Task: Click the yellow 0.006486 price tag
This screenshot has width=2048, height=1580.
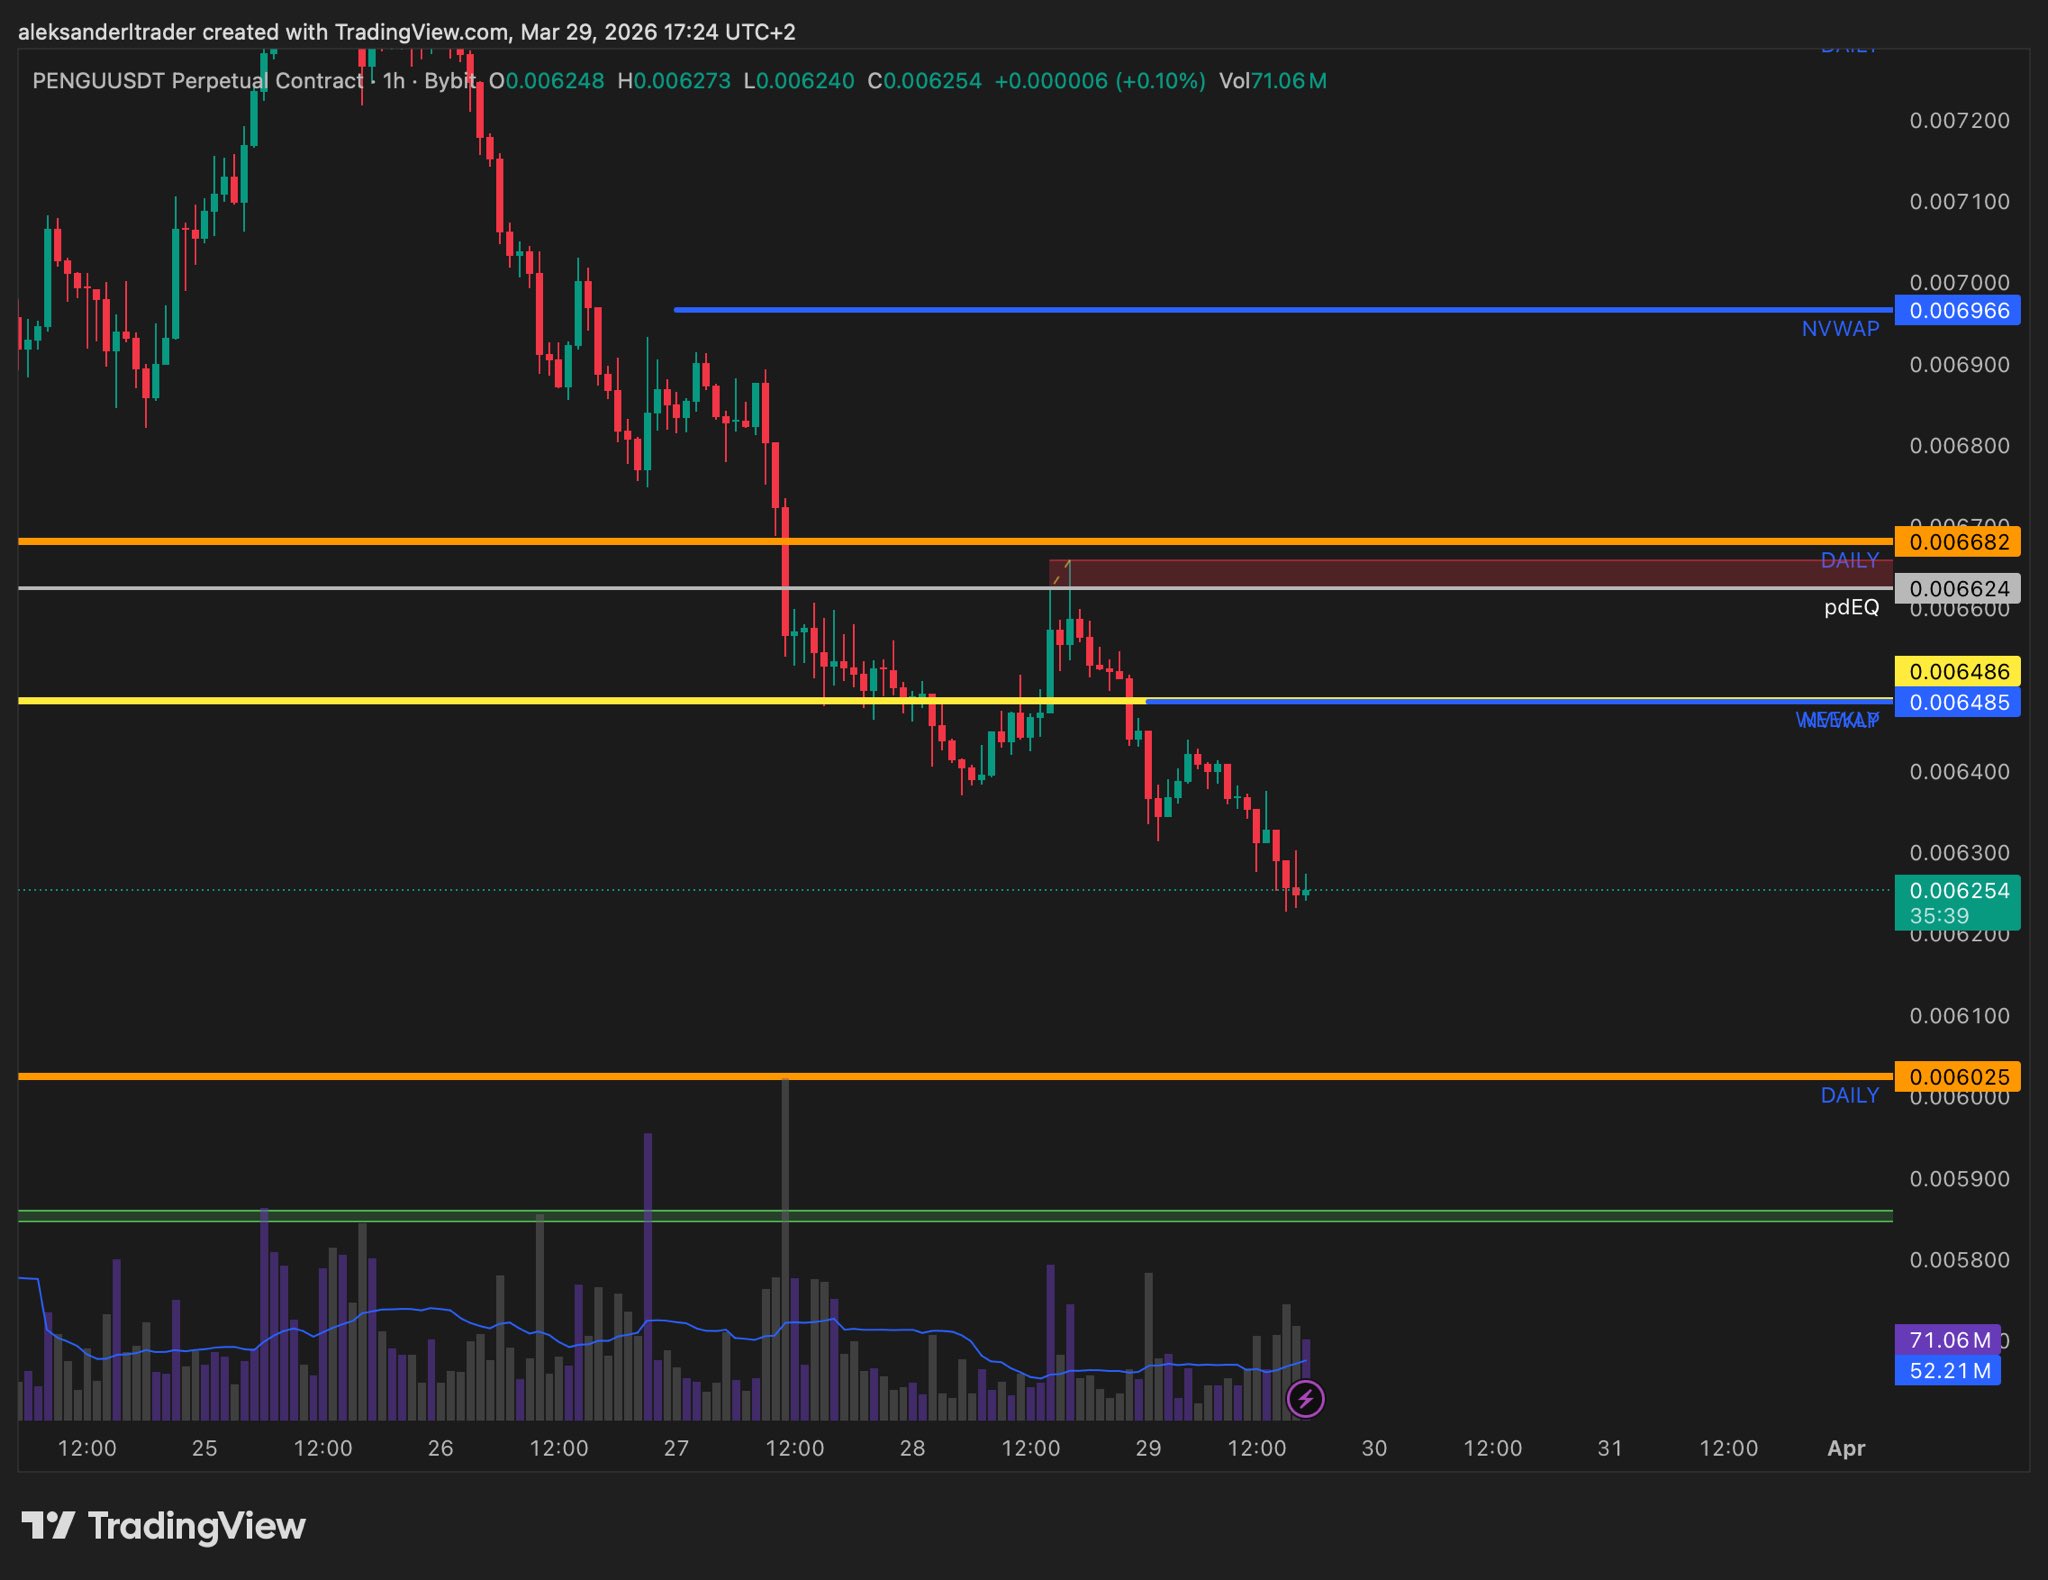Action: (1958, 671)
